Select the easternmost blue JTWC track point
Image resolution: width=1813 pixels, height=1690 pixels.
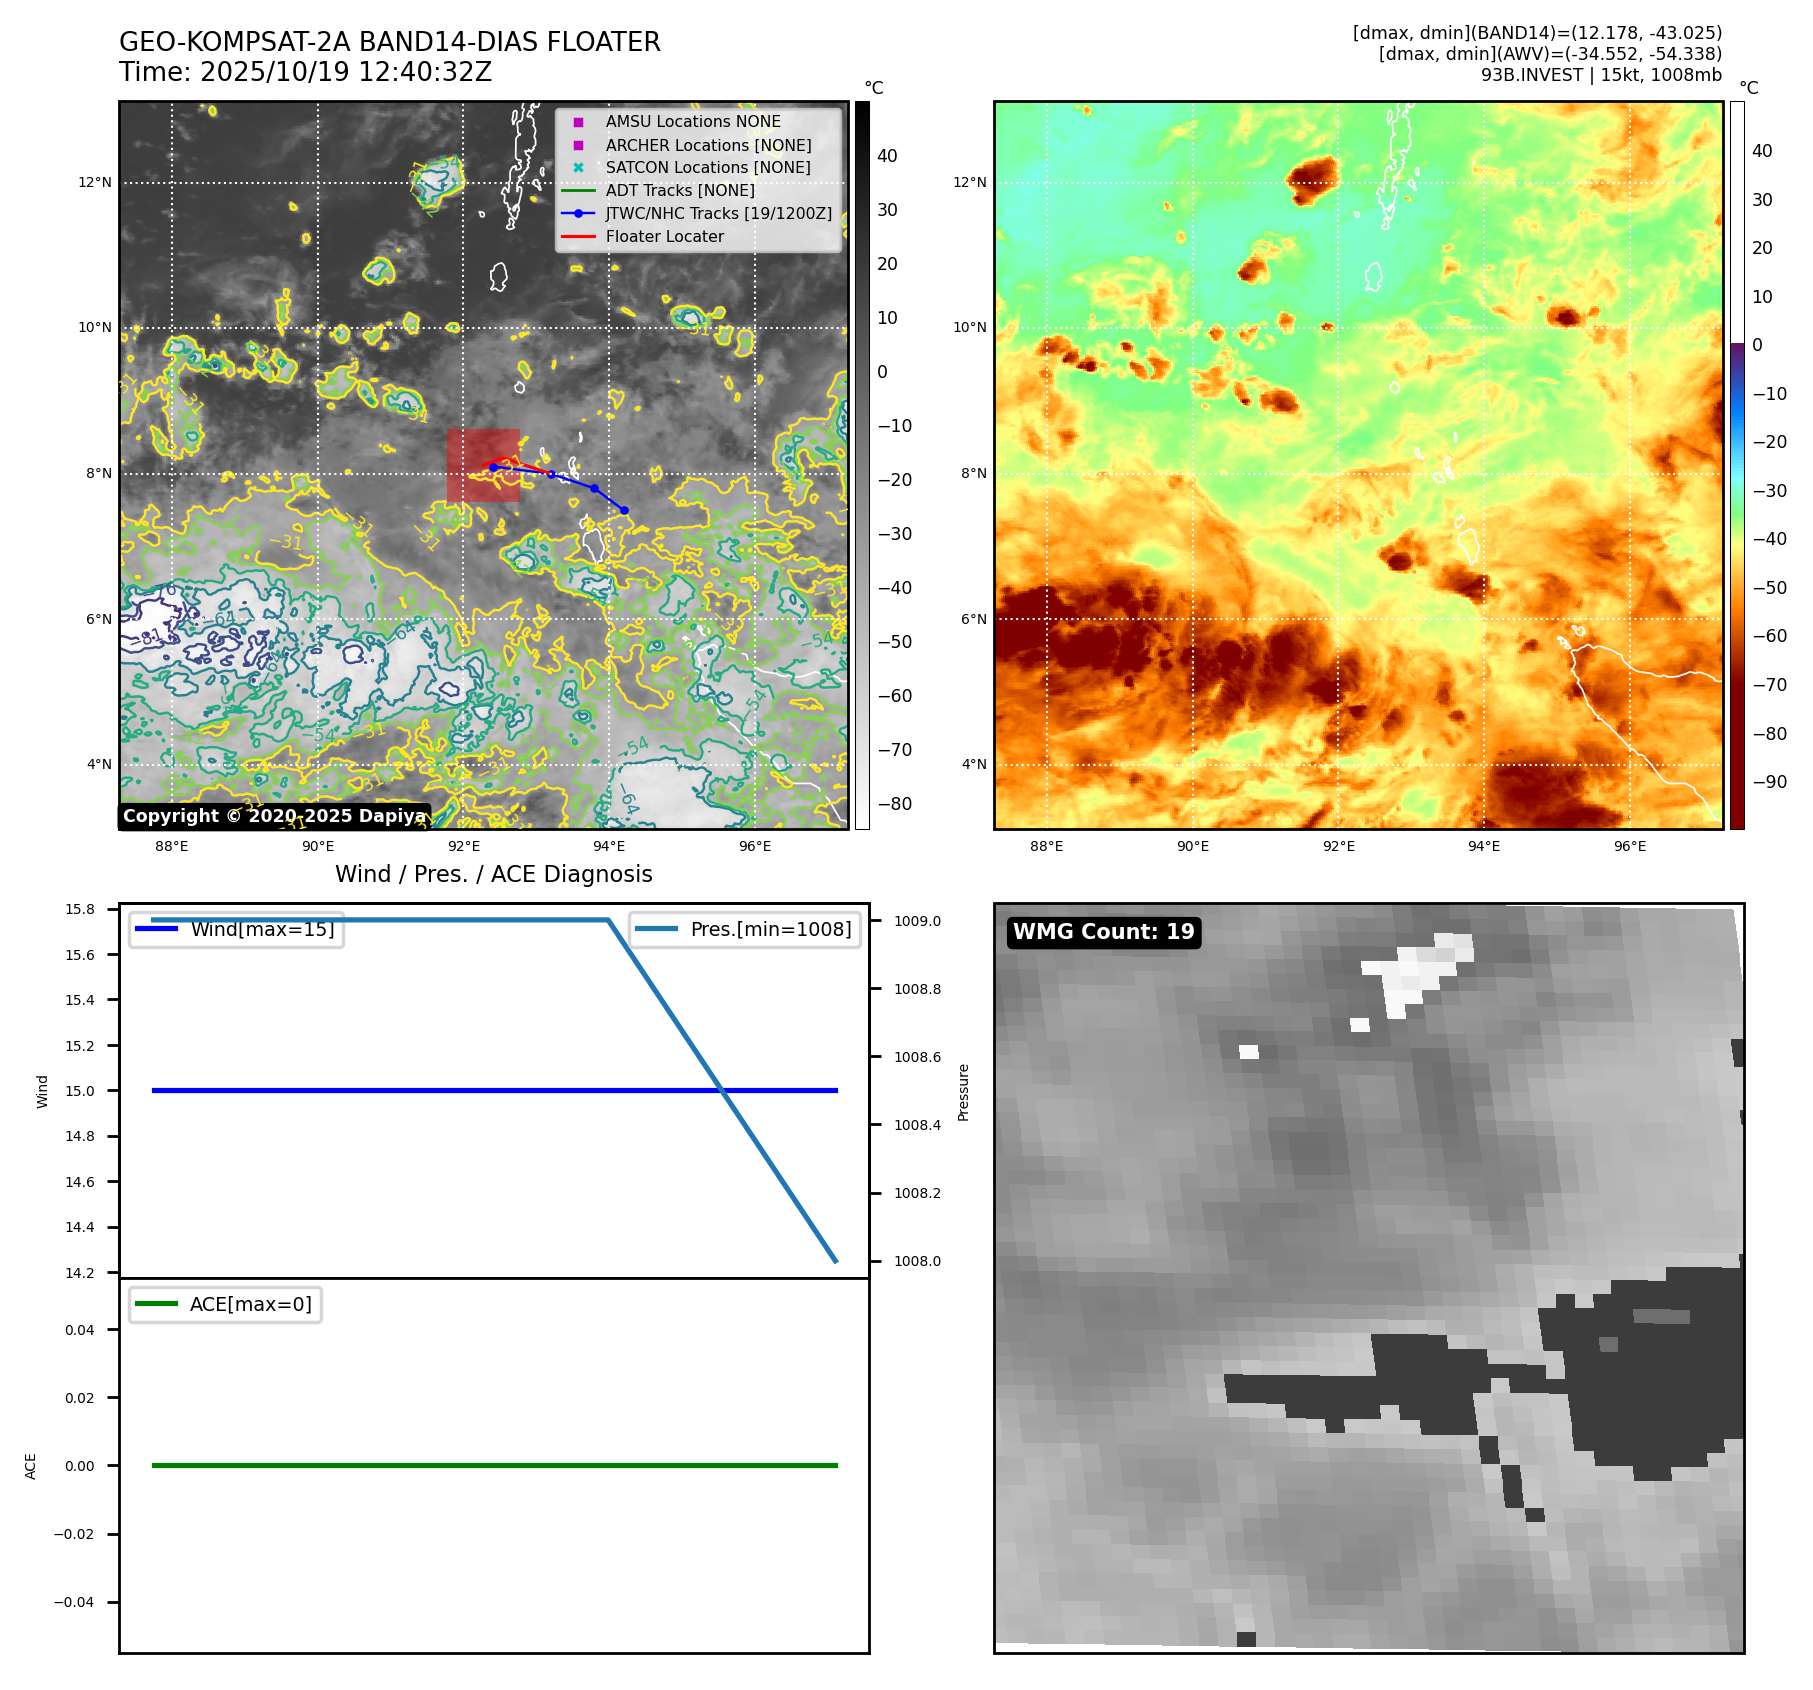(624, 510)
